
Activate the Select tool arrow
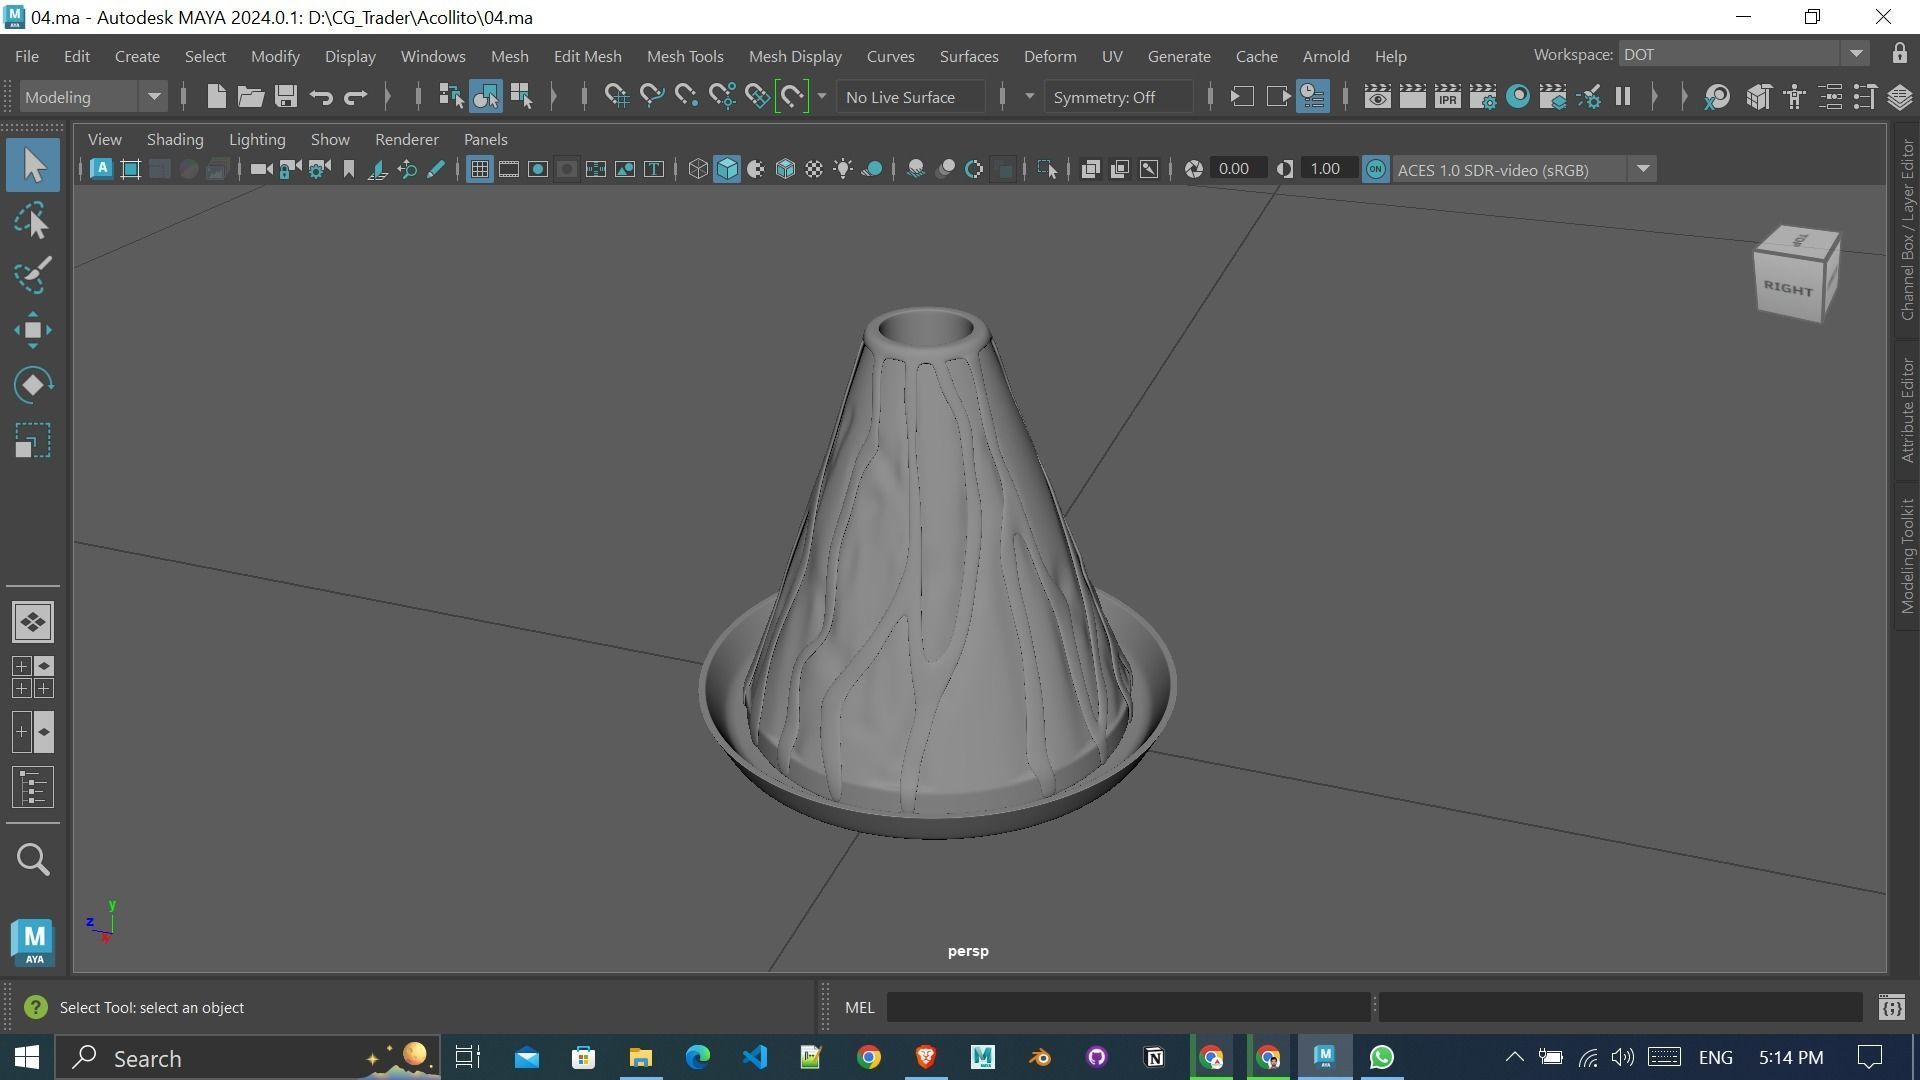(x=33, y=166)
